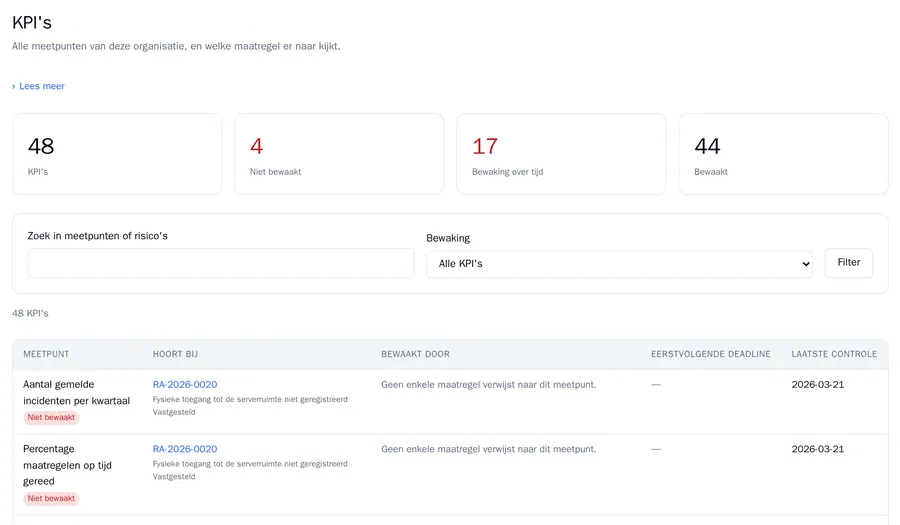Click 'Geen enkele maatregel' text in Percentage row
The image size is (900, 525).
tap(488, 449)
